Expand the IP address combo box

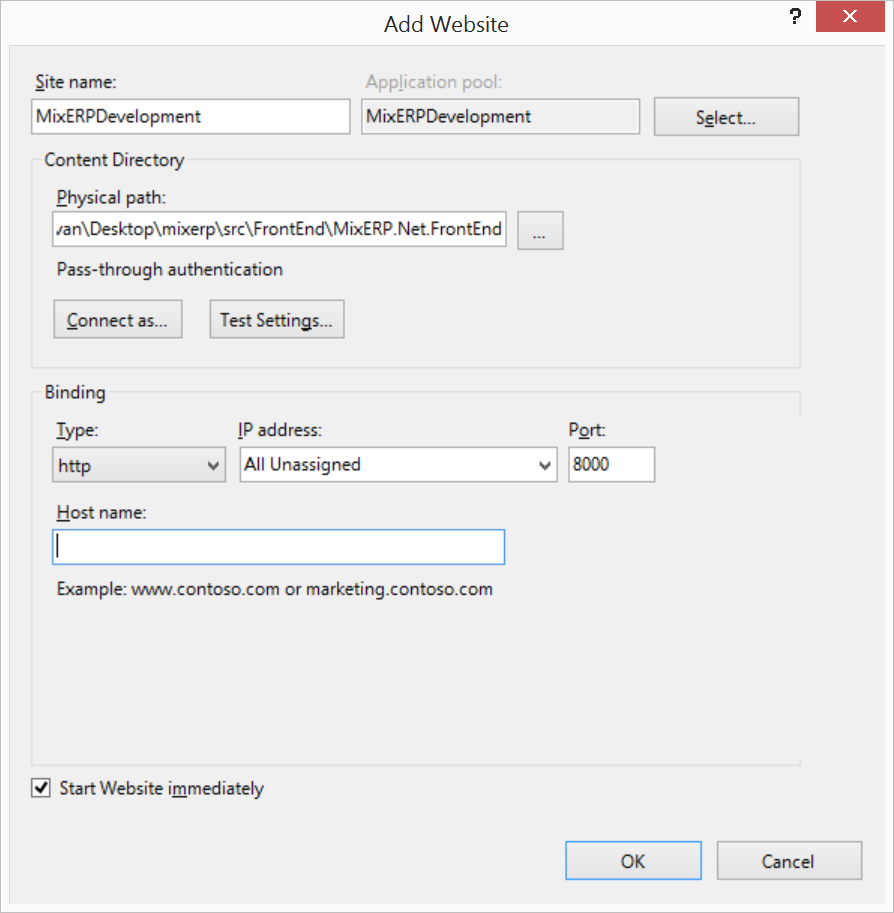[398, 465]
